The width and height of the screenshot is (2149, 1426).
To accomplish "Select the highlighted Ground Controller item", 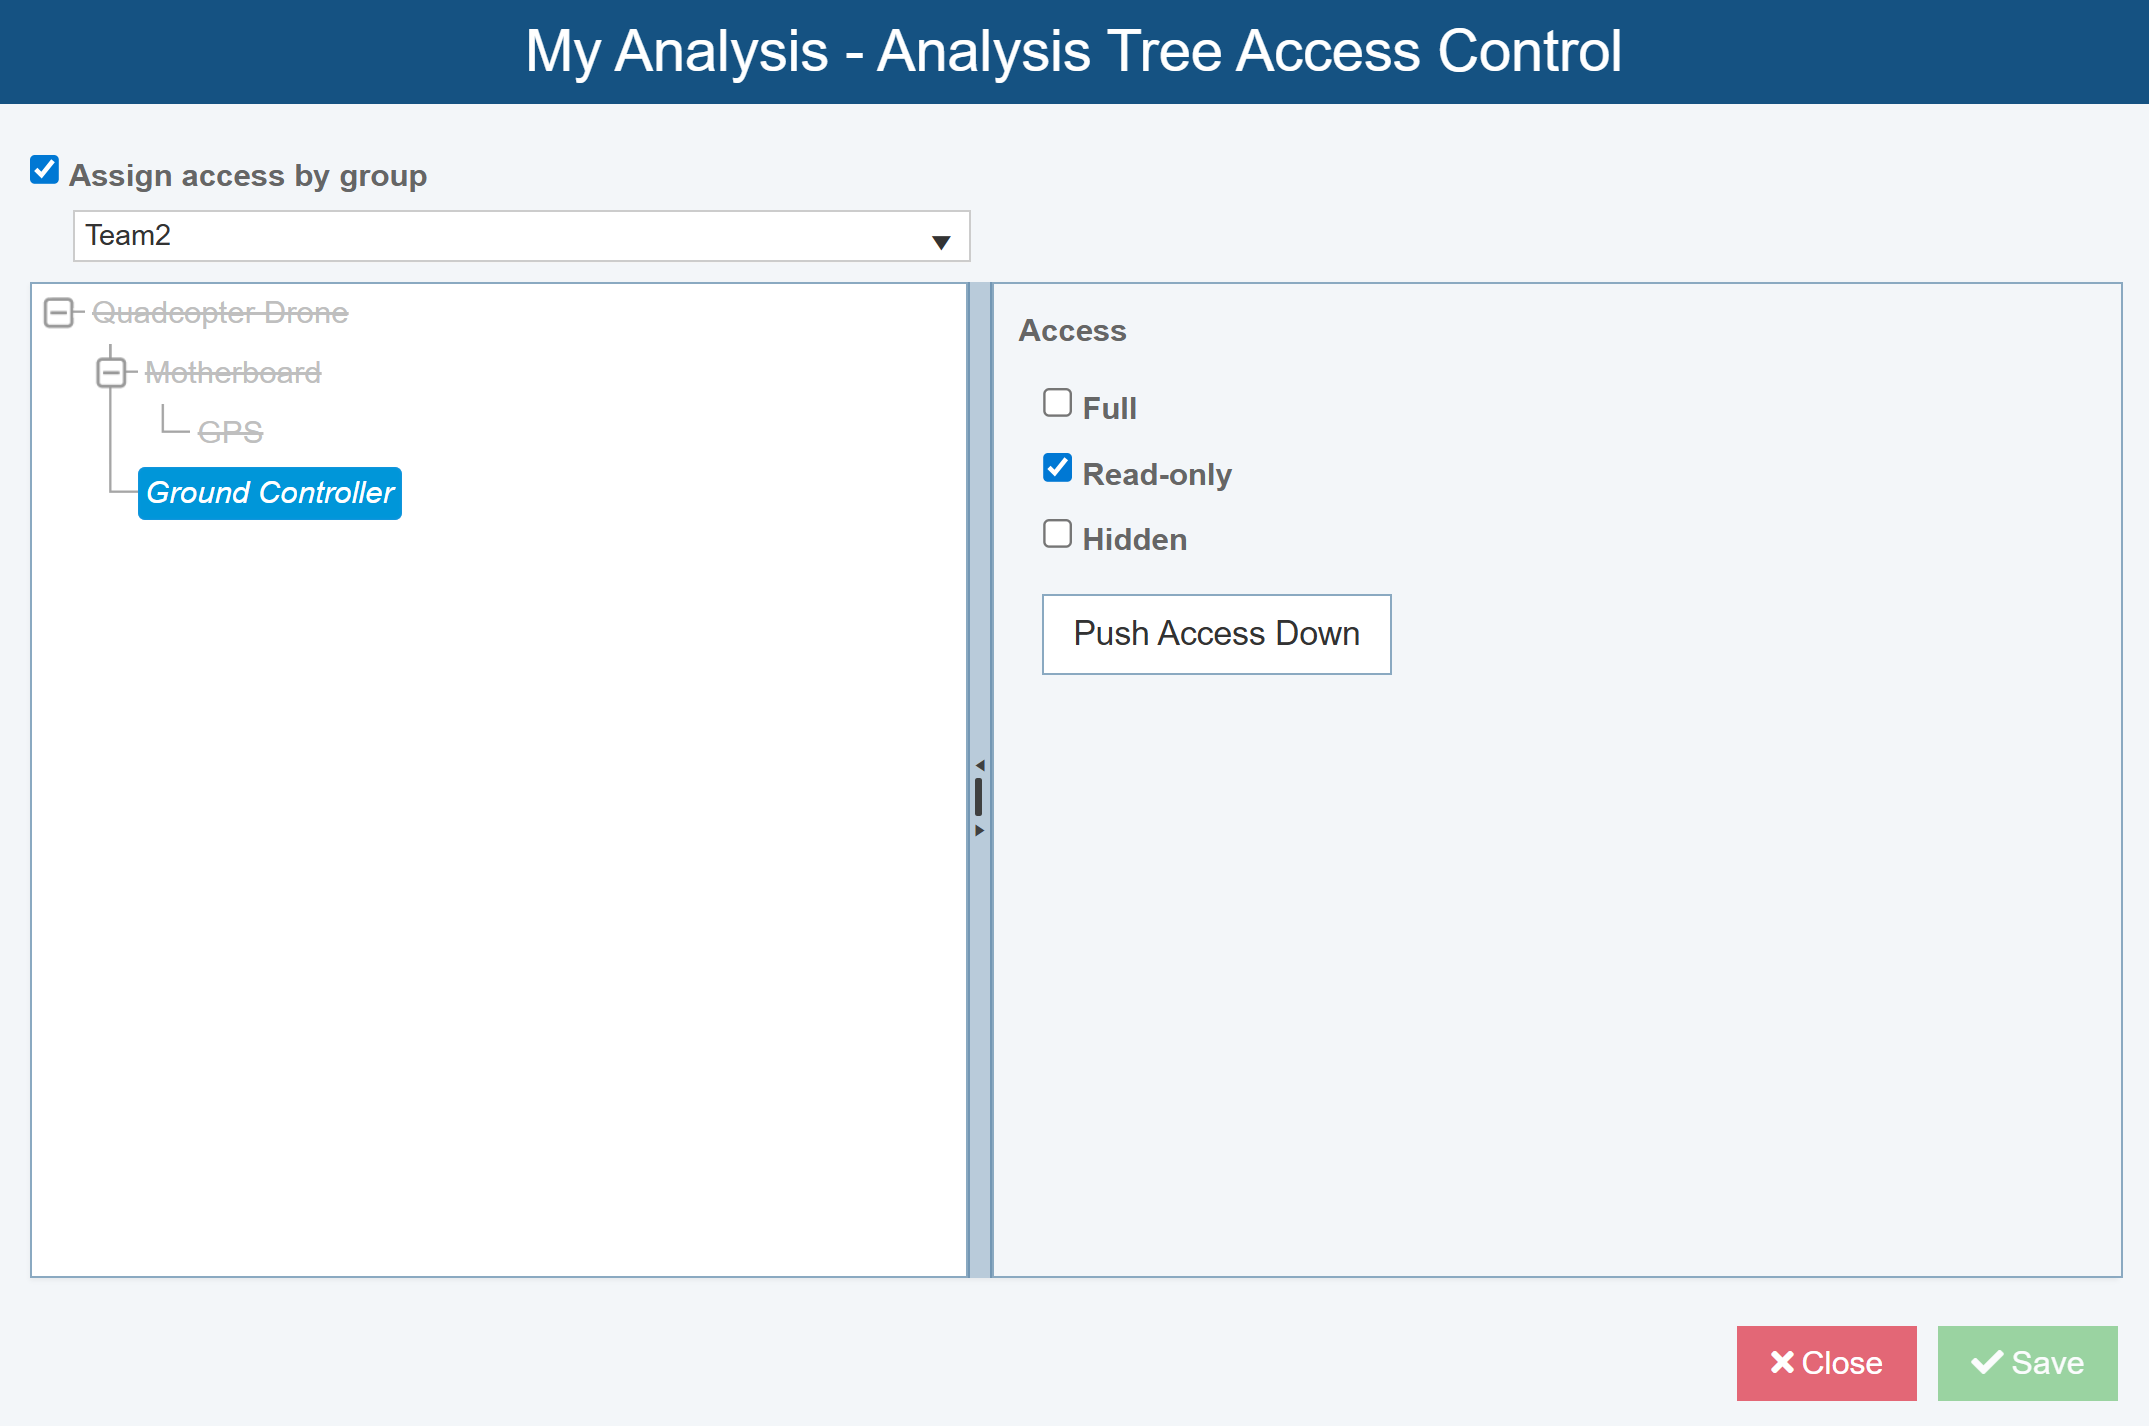I will pos(270,493).
